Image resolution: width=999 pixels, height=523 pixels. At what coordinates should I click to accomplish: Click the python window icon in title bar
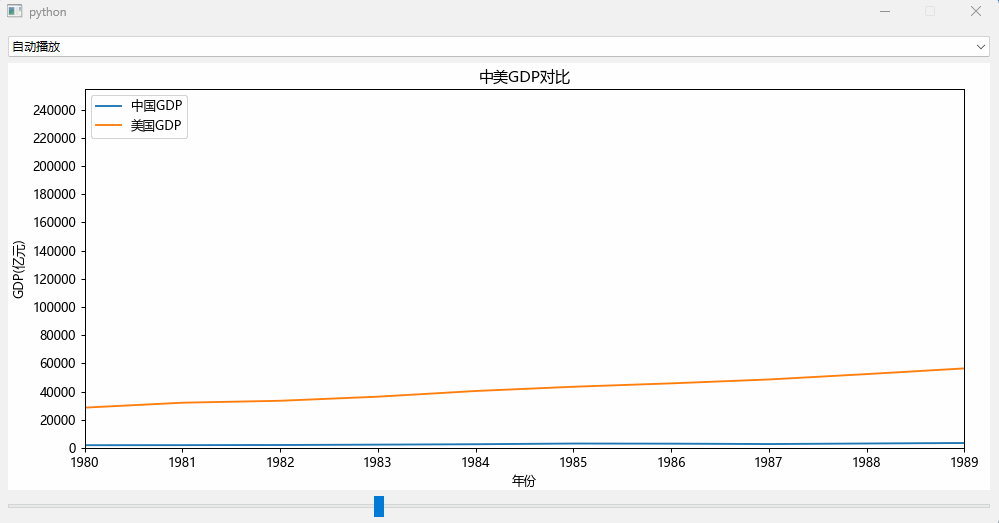pyautogui.click(x=14, y=12)
